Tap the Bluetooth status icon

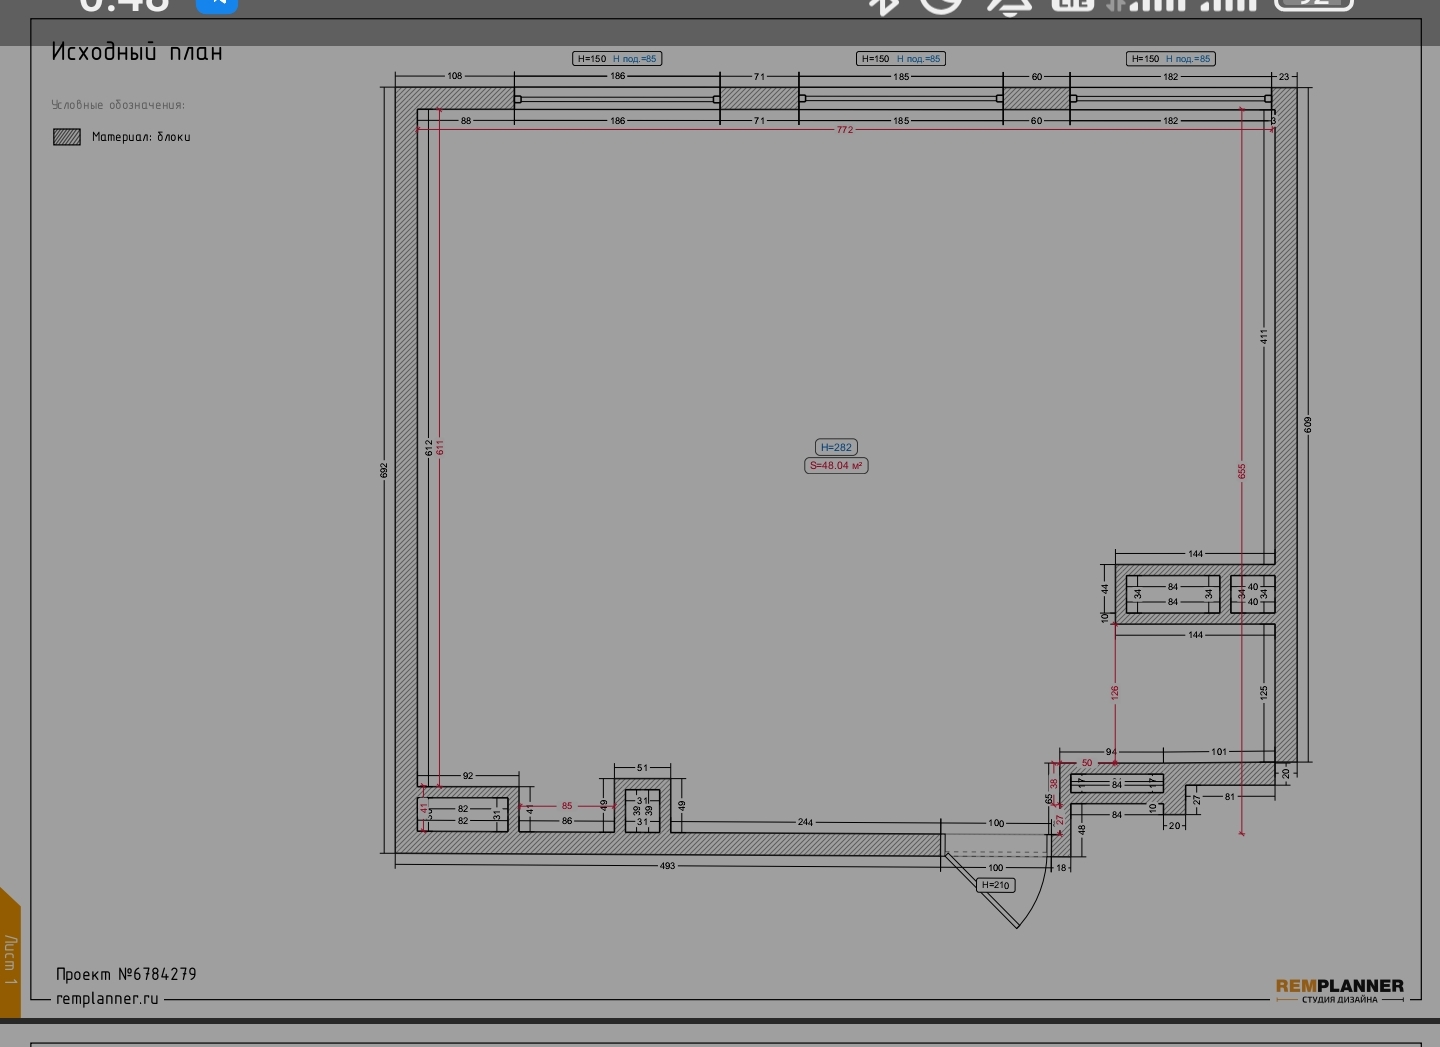pos(883,5)
